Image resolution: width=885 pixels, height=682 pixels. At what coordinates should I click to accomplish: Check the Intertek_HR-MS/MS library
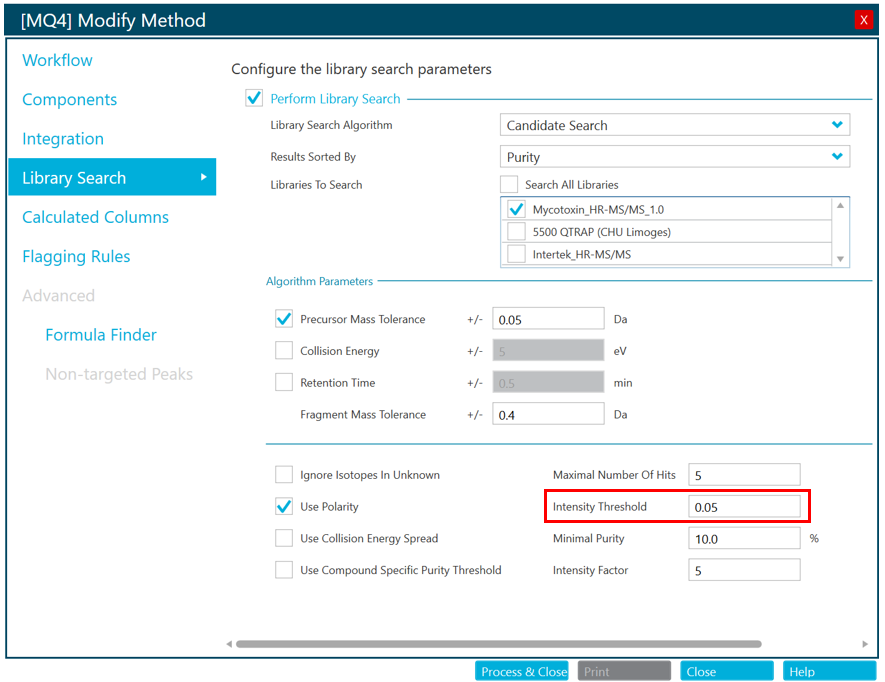pyautogui.click(x=516, y=255)
